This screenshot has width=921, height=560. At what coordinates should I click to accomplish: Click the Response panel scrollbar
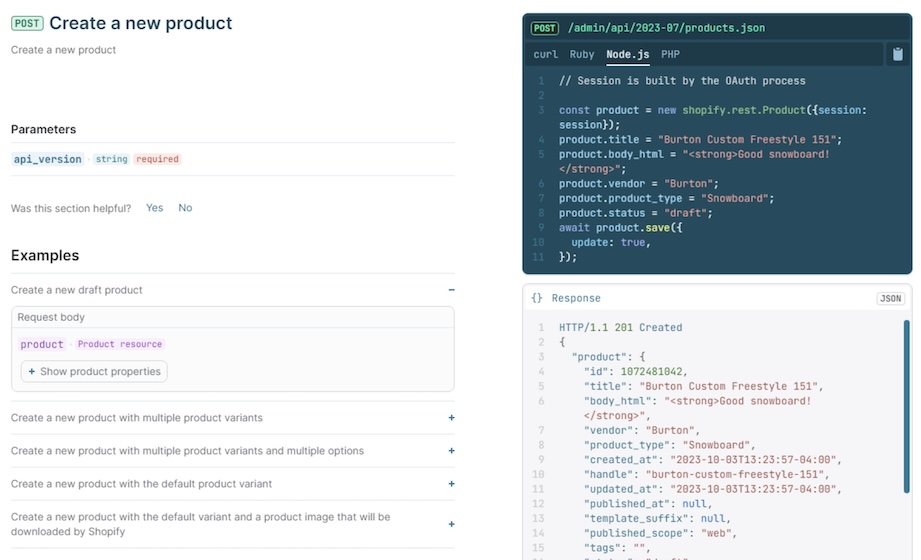(x=907, y=407)
